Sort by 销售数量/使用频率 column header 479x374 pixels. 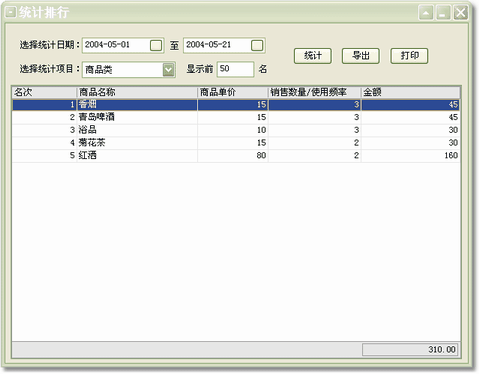tap(315, 92)
